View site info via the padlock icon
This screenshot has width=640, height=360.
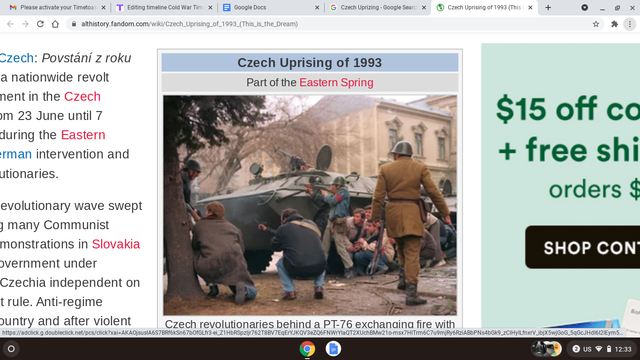click(x=74, y=24)
